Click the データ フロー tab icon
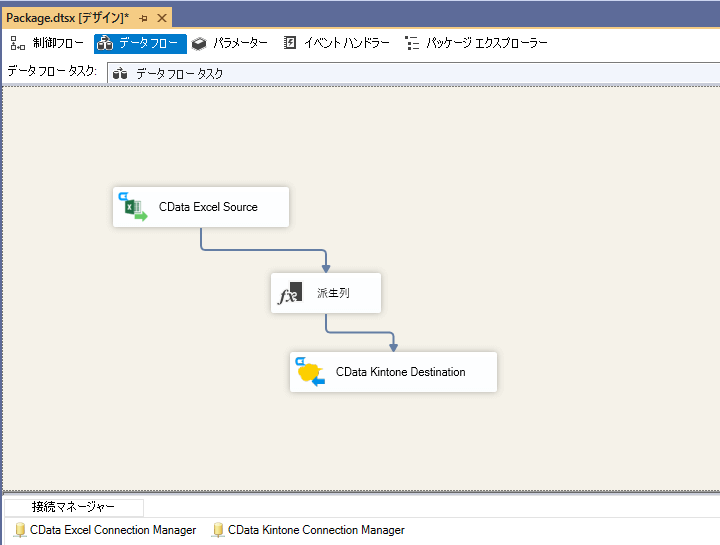 click(105, 44)
